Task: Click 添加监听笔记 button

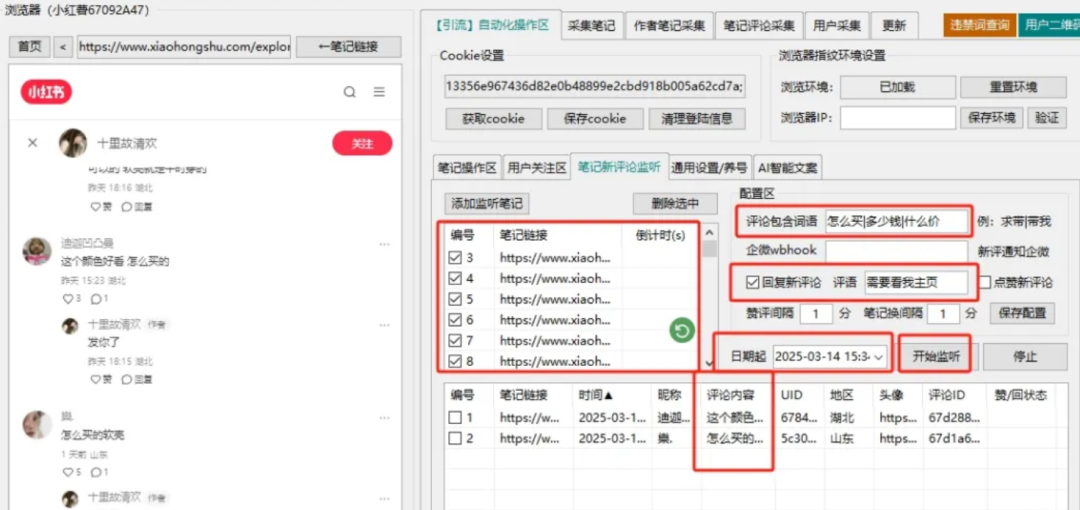Action: [x=487, y=203]
